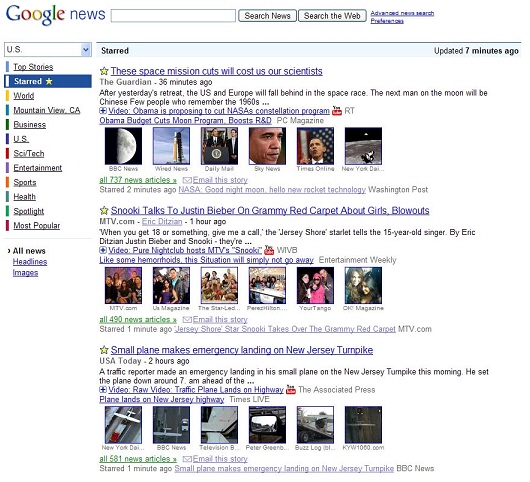Open Advanced news search link
The height and width of the screenshot is (482, 530).
click(402, 13)
